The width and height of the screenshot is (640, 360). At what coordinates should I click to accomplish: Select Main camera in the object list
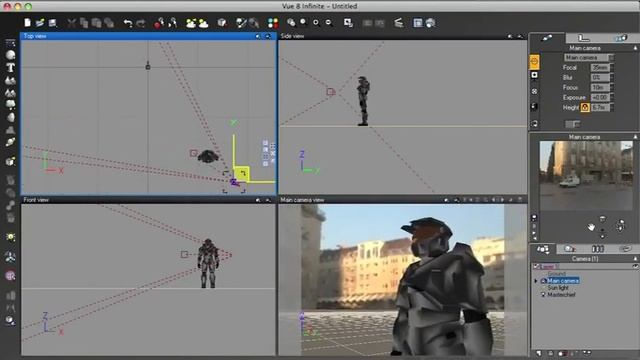point(563,281)
